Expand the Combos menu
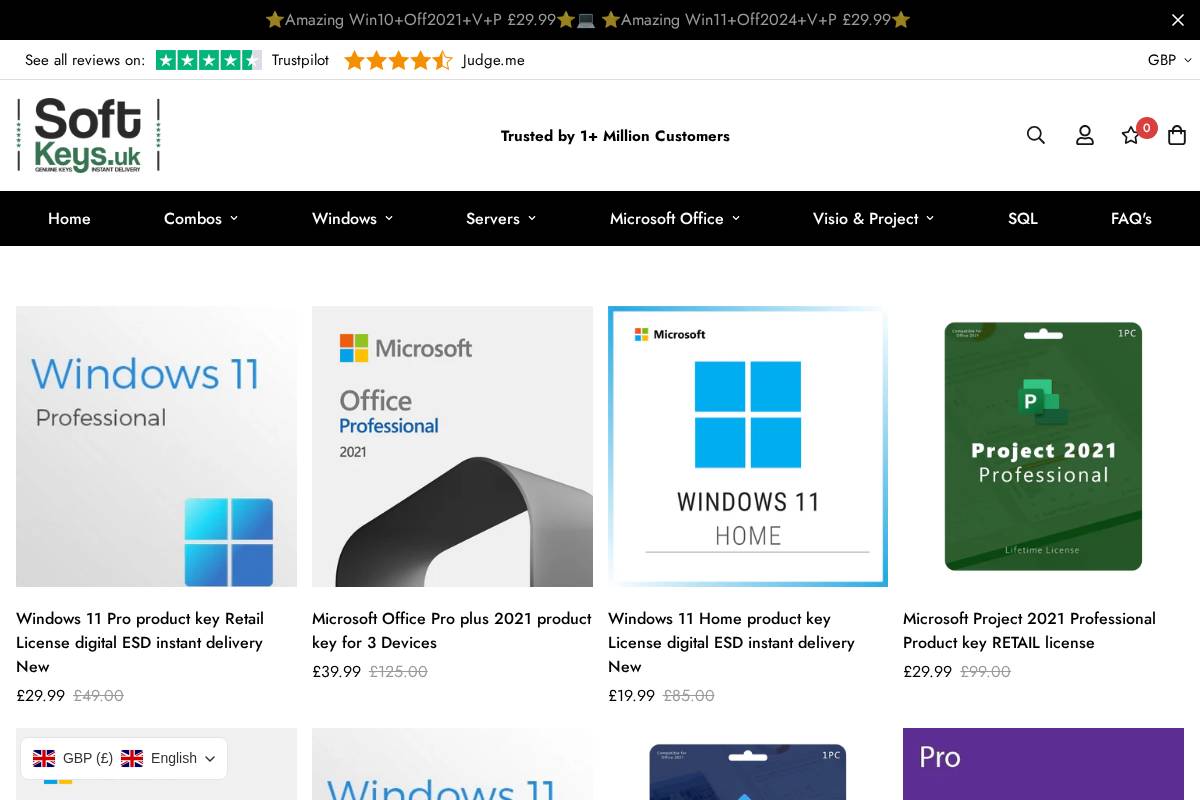This screenshot has width=1200, height=800. coord(201,218)
